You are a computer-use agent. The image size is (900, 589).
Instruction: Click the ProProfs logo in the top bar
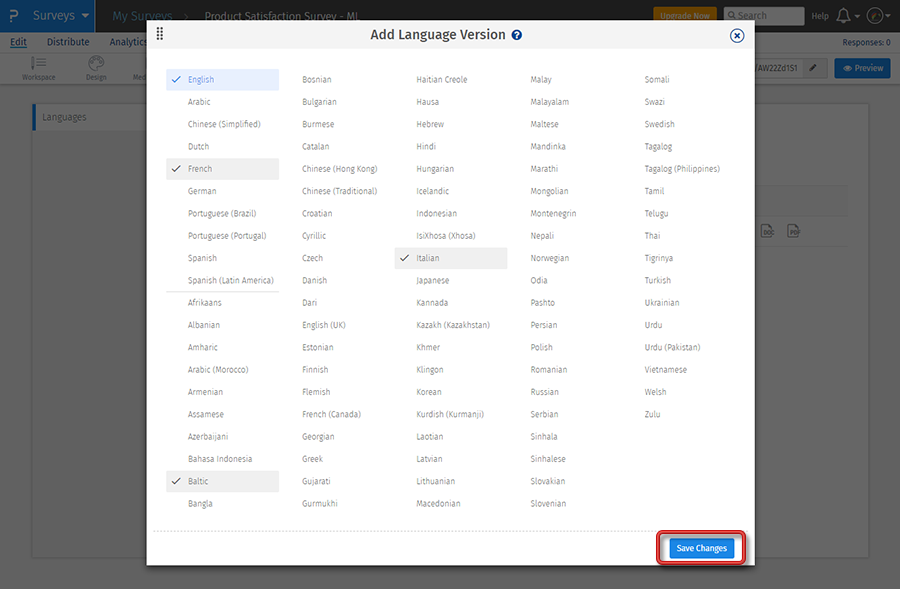pos(12,15)
